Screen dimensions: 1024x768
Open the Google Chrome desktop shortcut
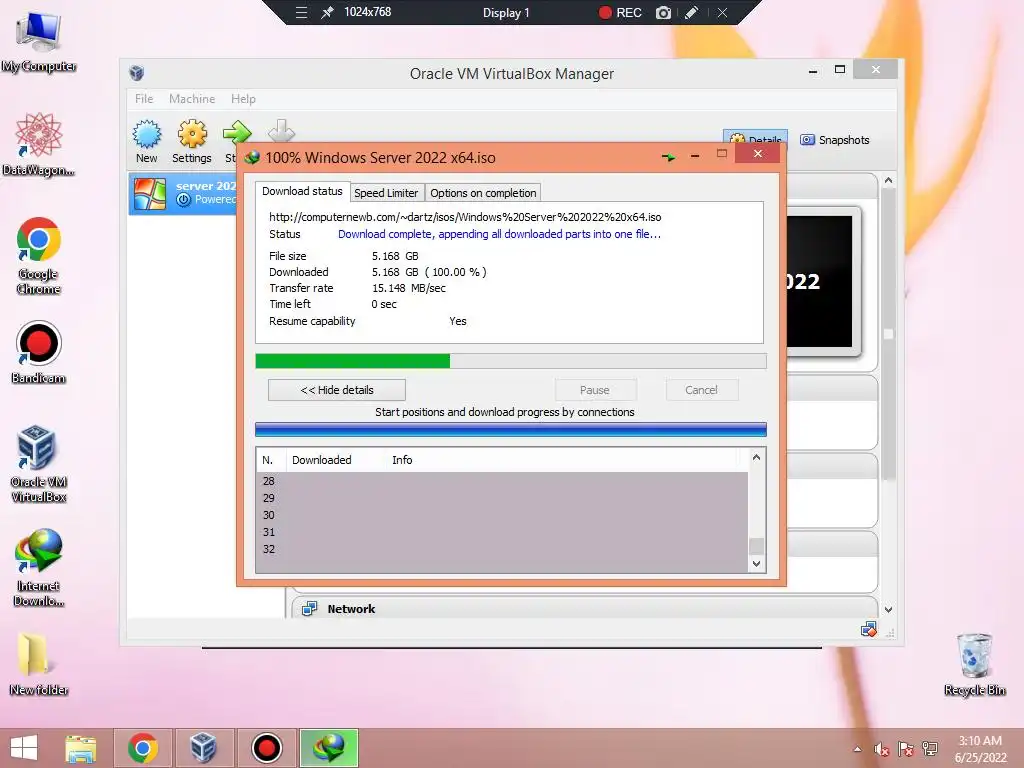(39, 256)
